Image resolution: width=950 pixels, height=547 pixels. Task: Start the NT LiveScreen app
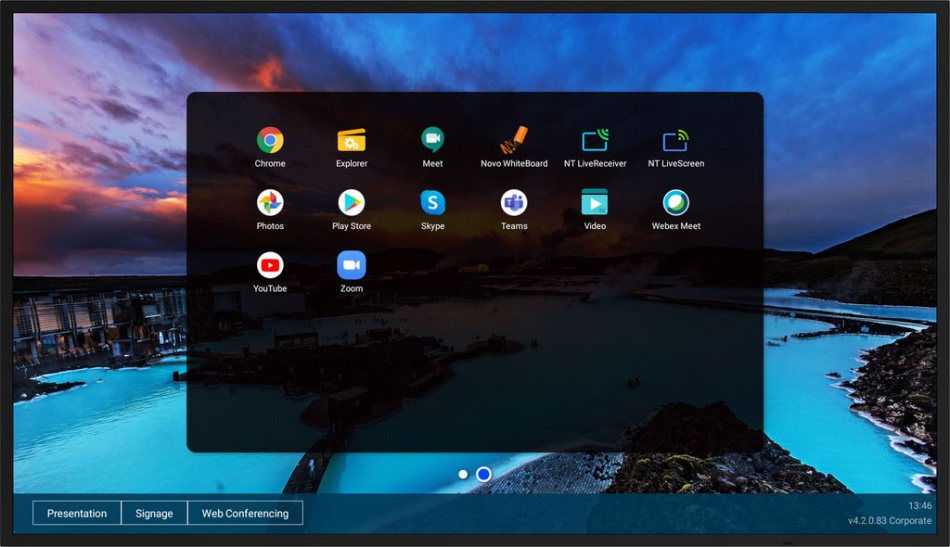click(x=676, y=141)
